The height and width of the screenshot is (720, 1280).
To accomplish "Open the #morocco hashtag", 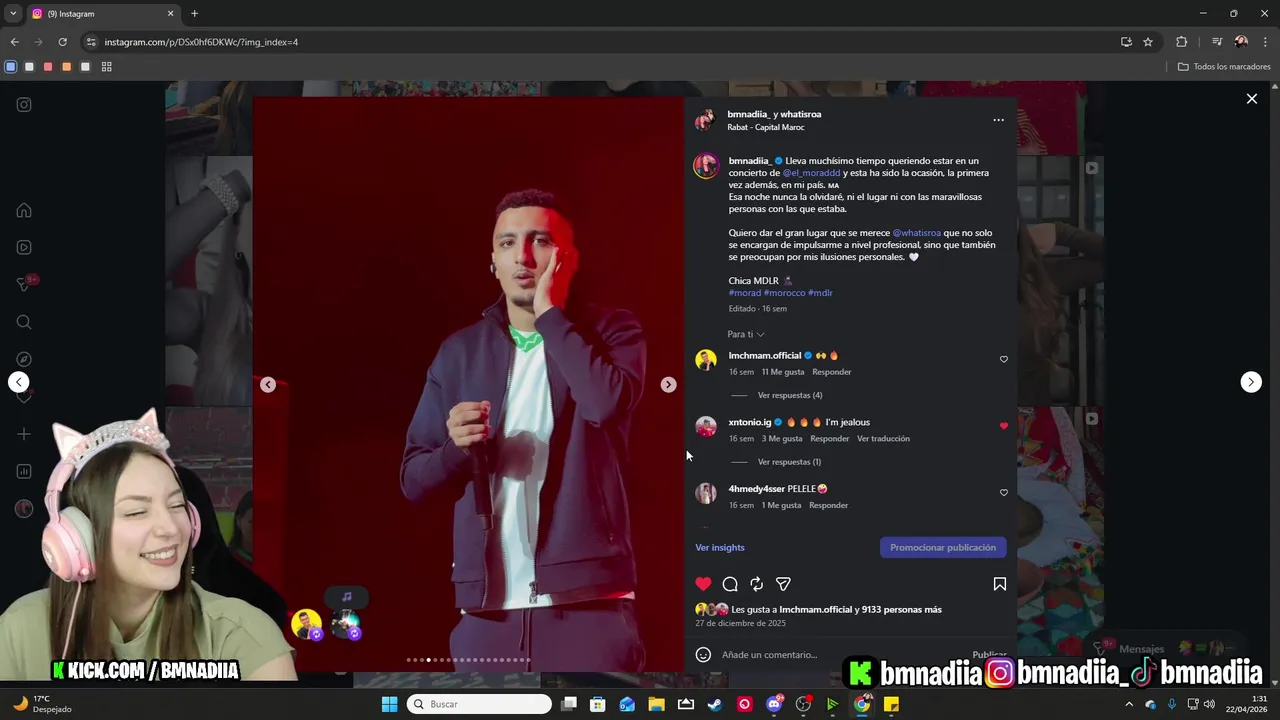I will click(x=784, y=293).
